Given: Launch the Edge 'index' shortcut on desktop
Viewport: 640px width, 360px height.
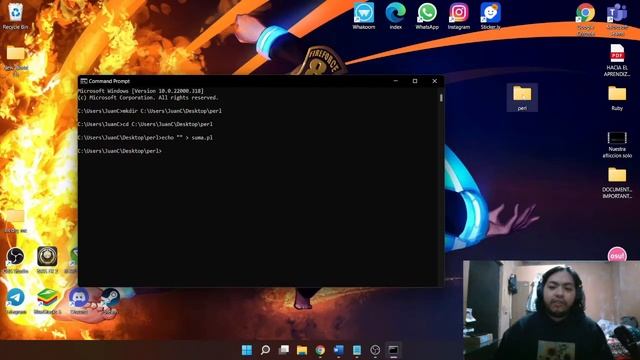Looking at the screenshot, I should pyautogui.click(x=396, y=16).
